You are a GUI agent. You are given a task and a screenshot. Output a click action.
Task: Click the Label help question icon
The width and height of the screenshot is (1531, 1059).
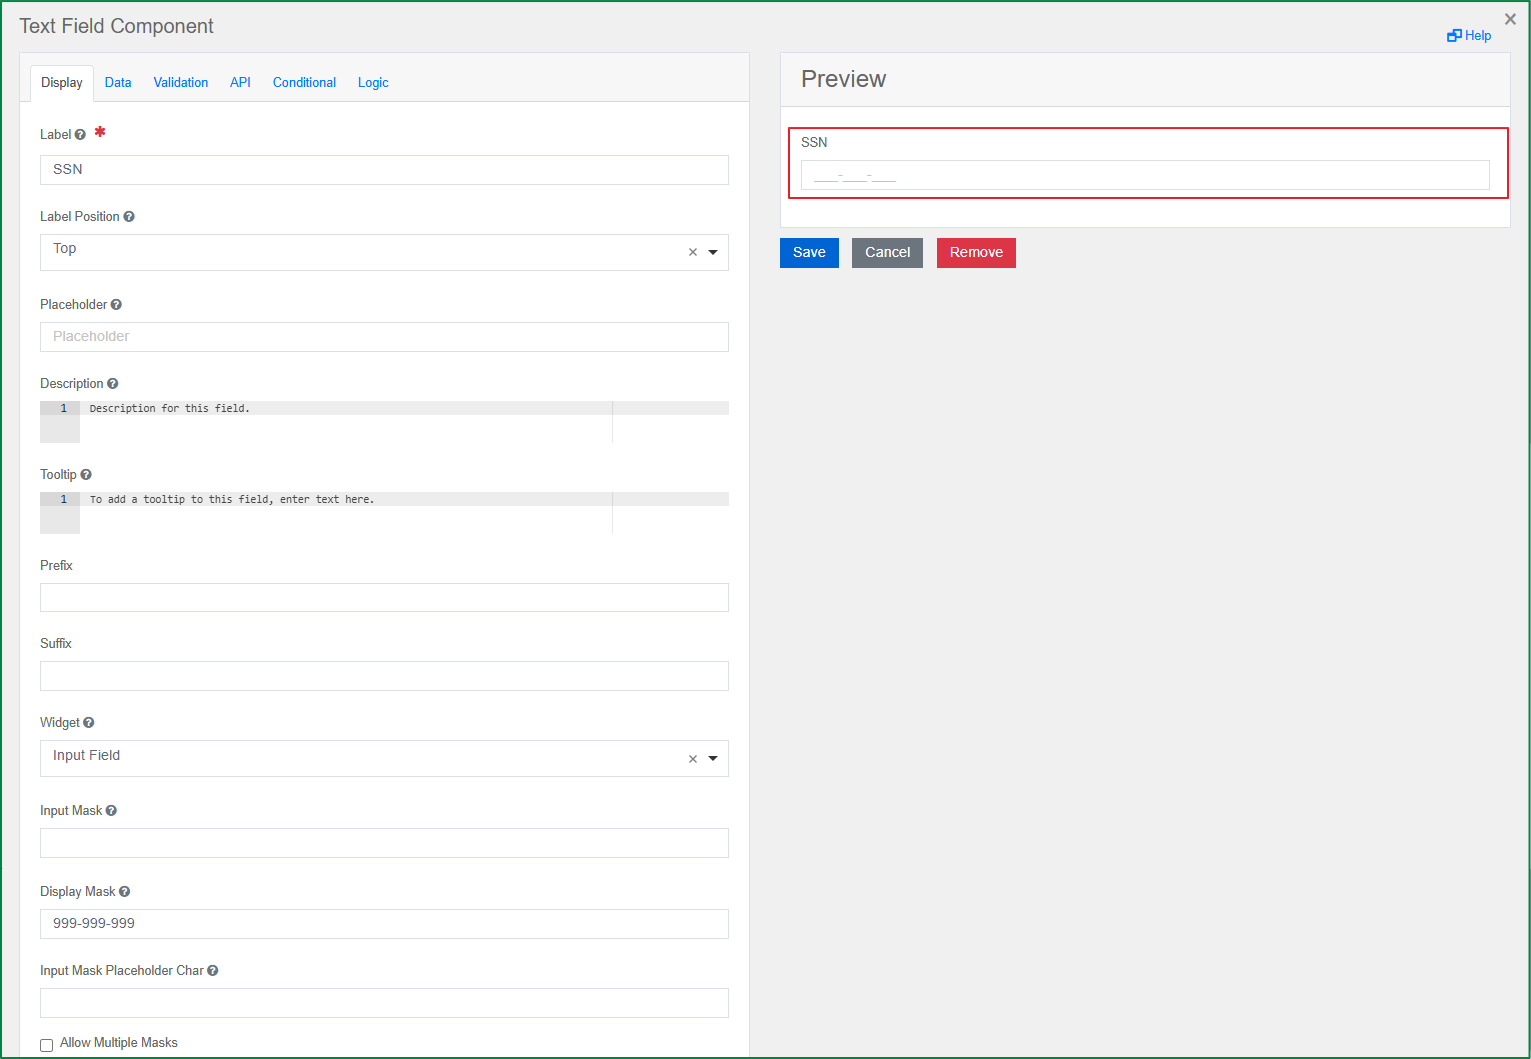tap(80, 135)
